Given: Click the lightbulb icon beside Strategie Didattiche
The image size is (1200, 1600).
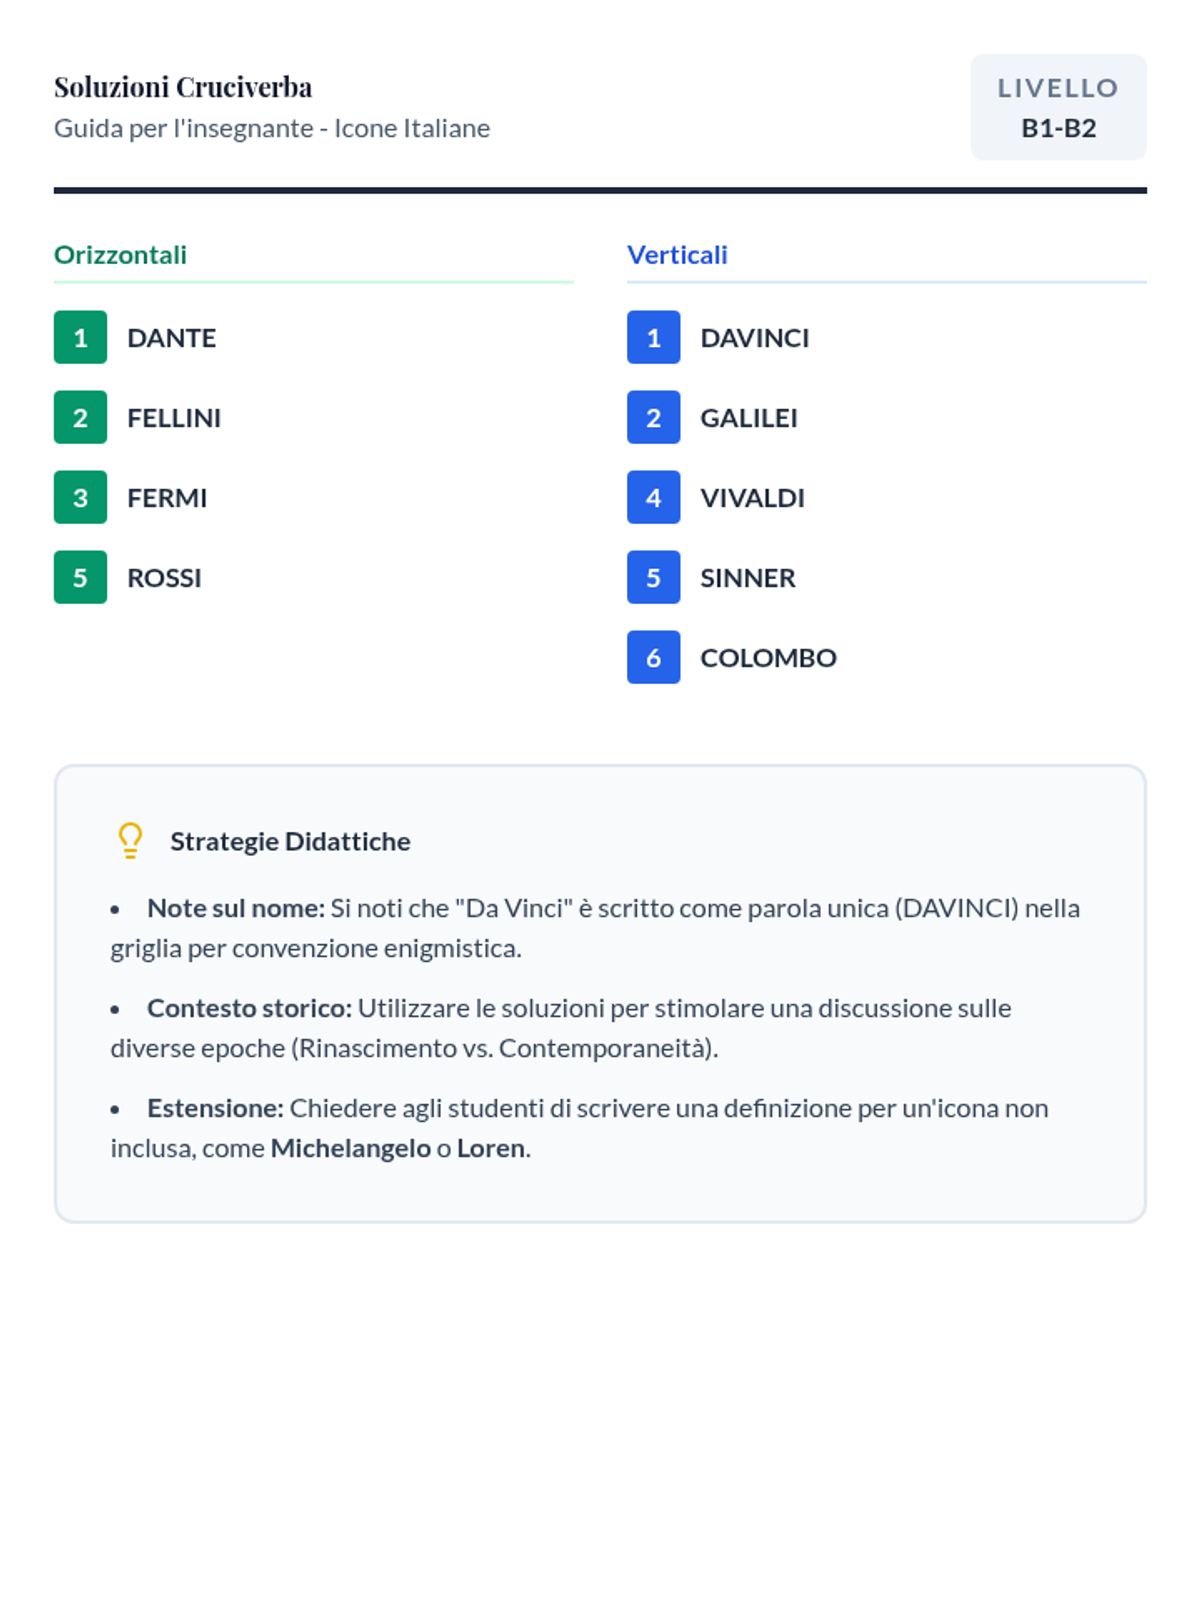Looking at the screenshot, I should coord(130,841).
